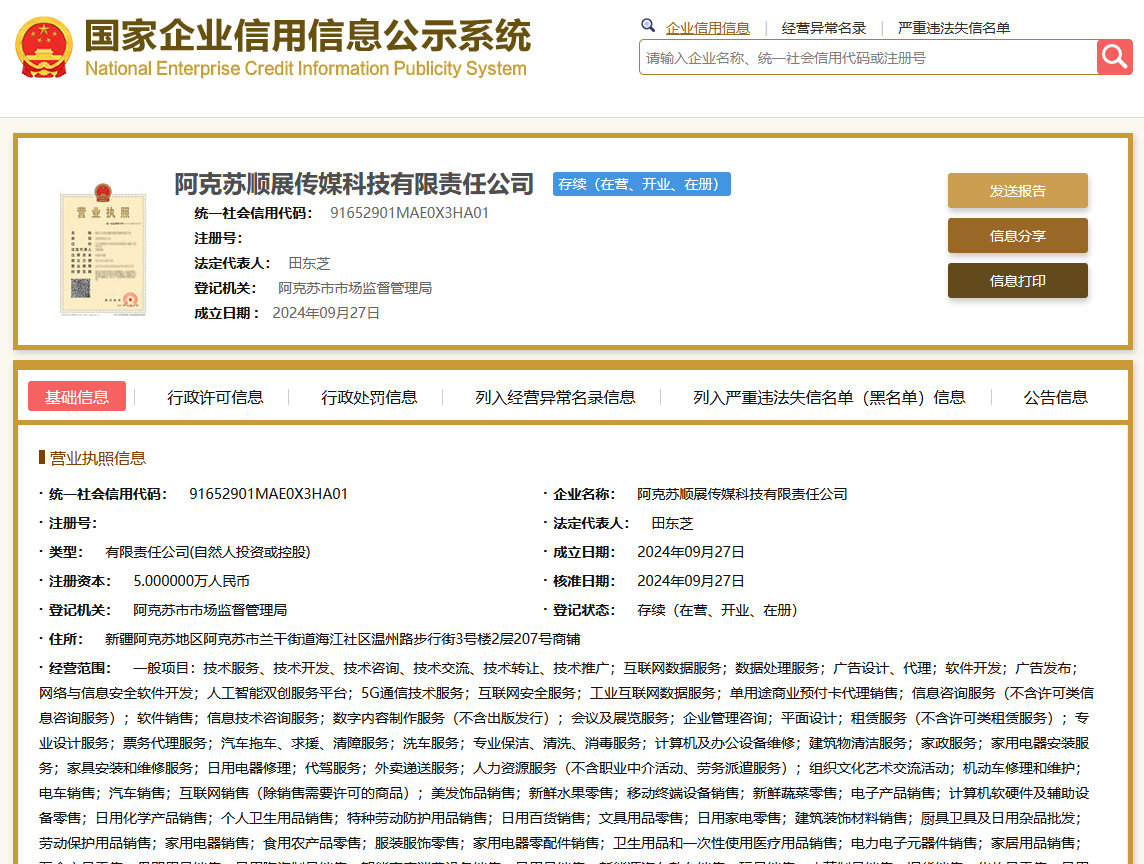Click the 存续（在营、开业、在册）status badge
The image size is (1144, 864).
(641, 184)
